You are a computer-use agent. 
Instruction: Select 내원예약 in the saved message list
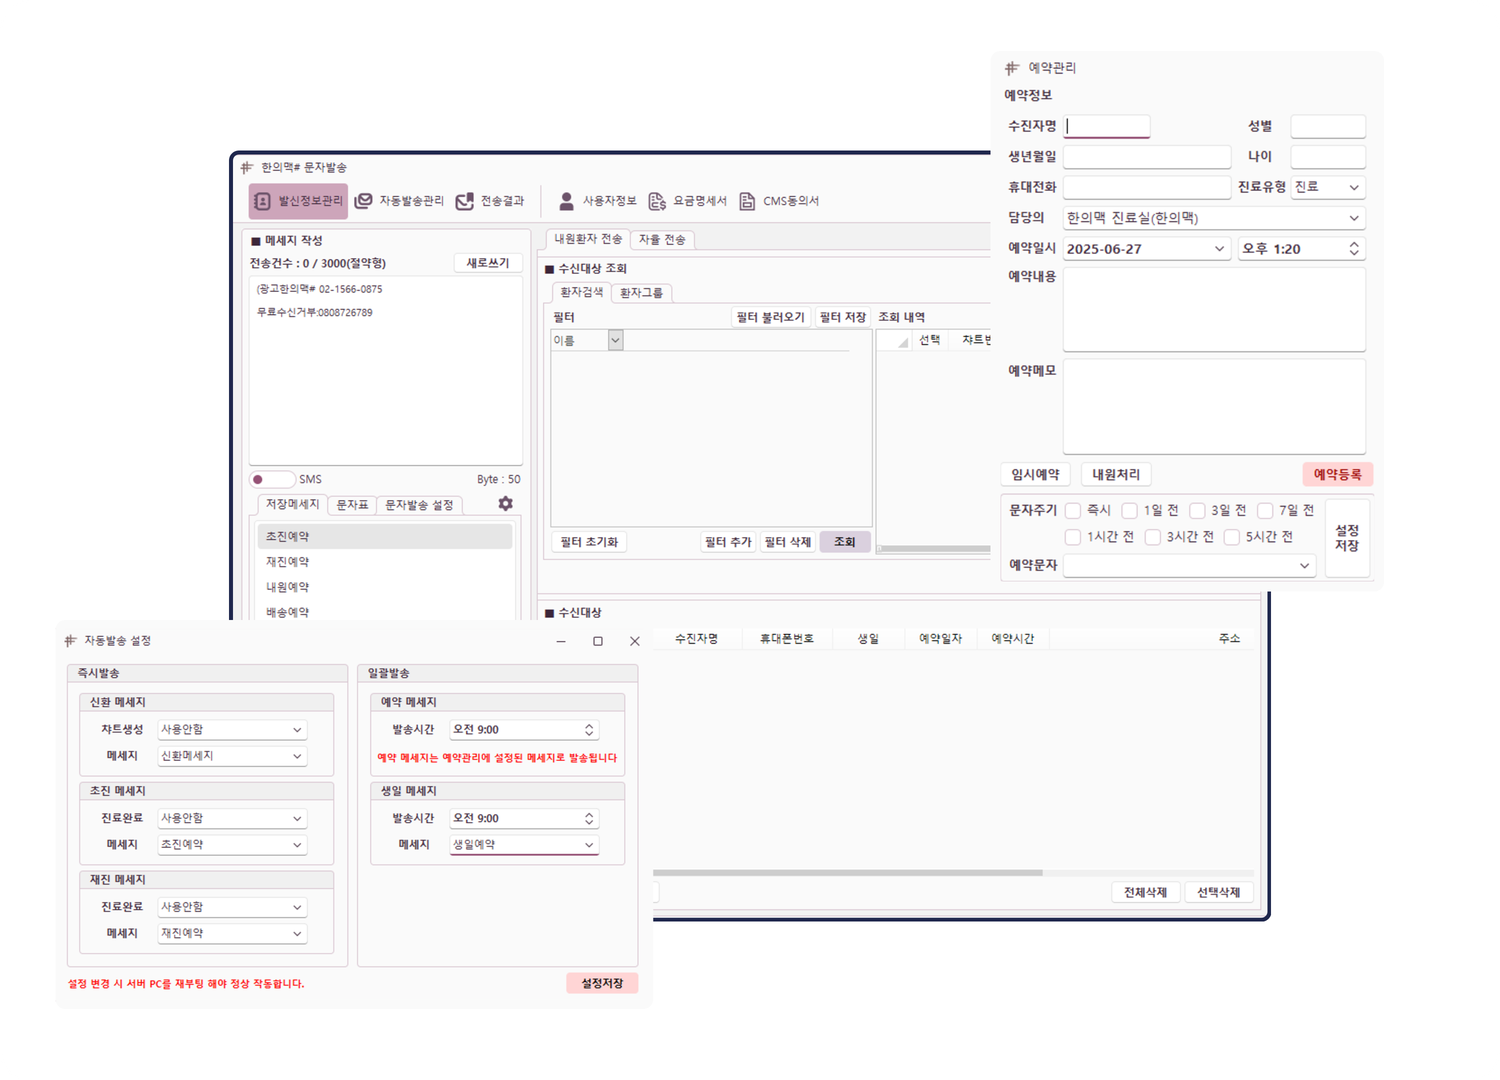(x=385, y=587)
